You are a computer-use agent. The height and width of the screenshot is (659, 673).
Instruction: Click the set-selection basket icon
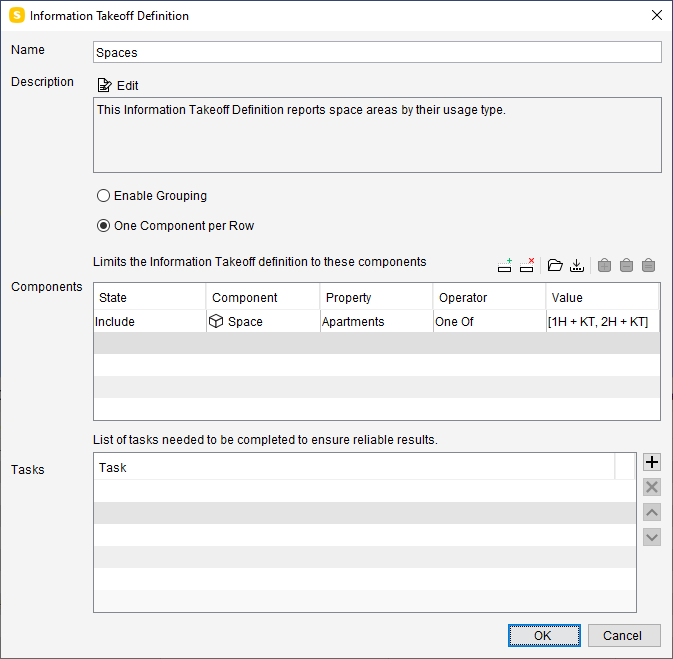649,265
